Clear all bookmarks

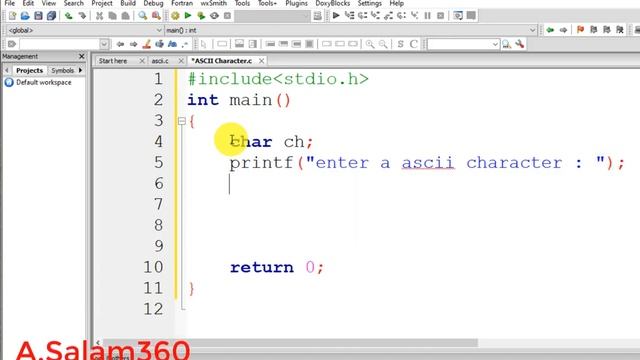click(x=620, y=30)
